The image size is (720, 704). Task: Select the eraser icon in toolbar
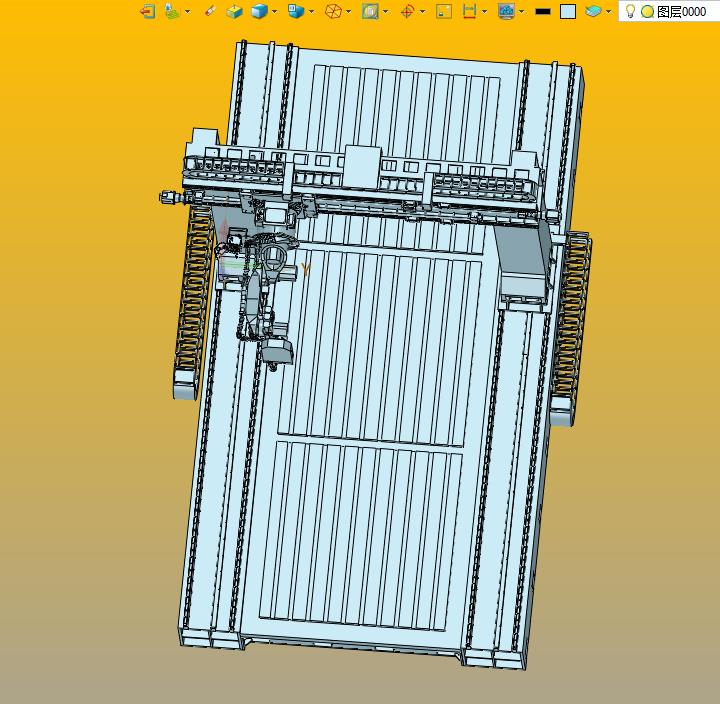coord(209,11)
